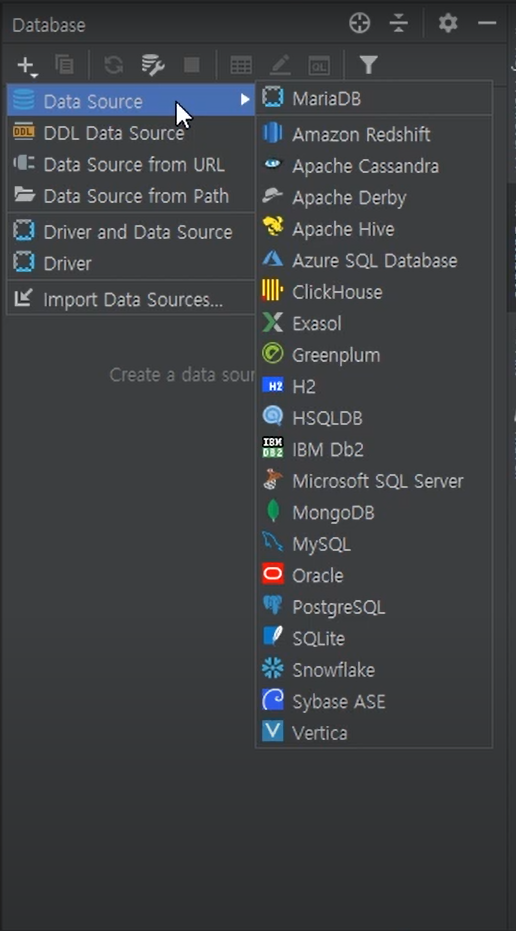
Task: Select HSQLDB data source
Action: point(373,418)
